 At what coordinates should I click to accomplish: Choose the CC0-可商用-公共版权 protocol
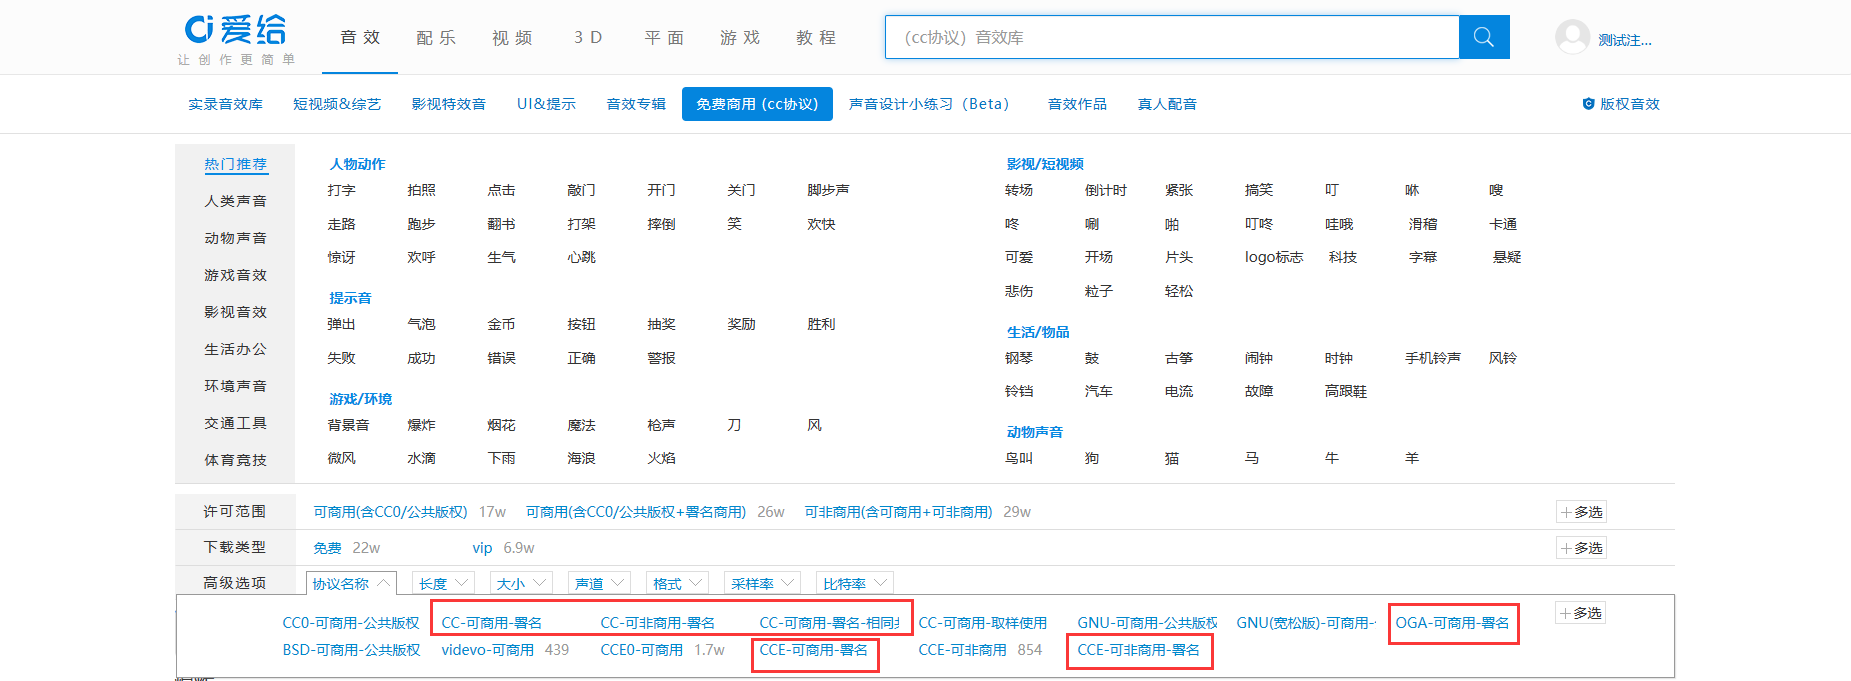[x=351, y=623]
